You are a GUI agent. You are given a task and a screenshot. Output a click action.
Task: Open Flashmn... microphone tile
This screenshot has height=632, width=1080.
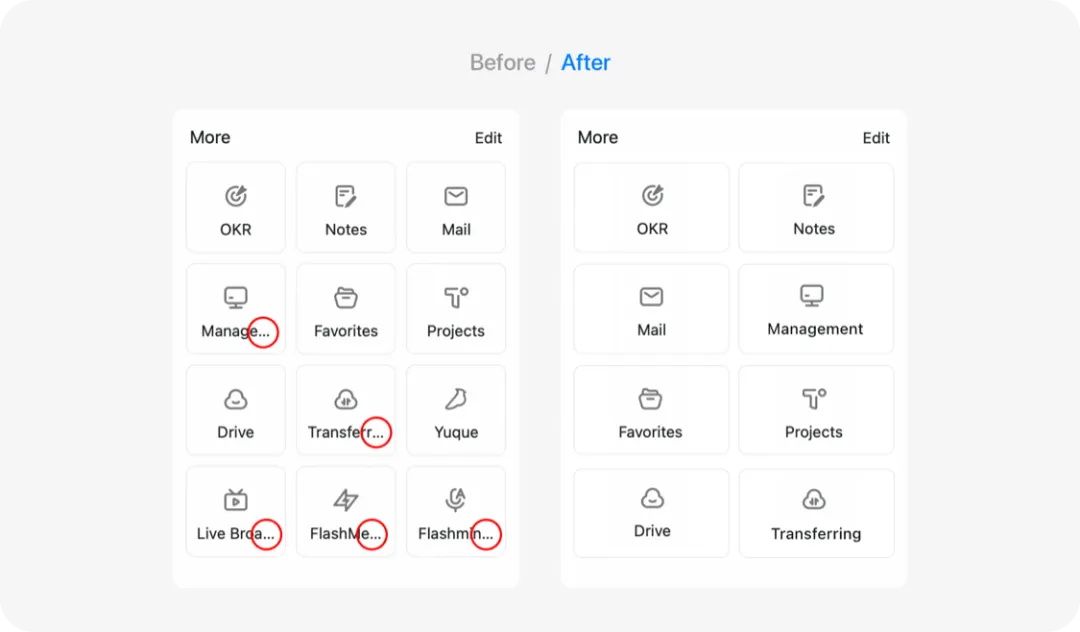456,512
